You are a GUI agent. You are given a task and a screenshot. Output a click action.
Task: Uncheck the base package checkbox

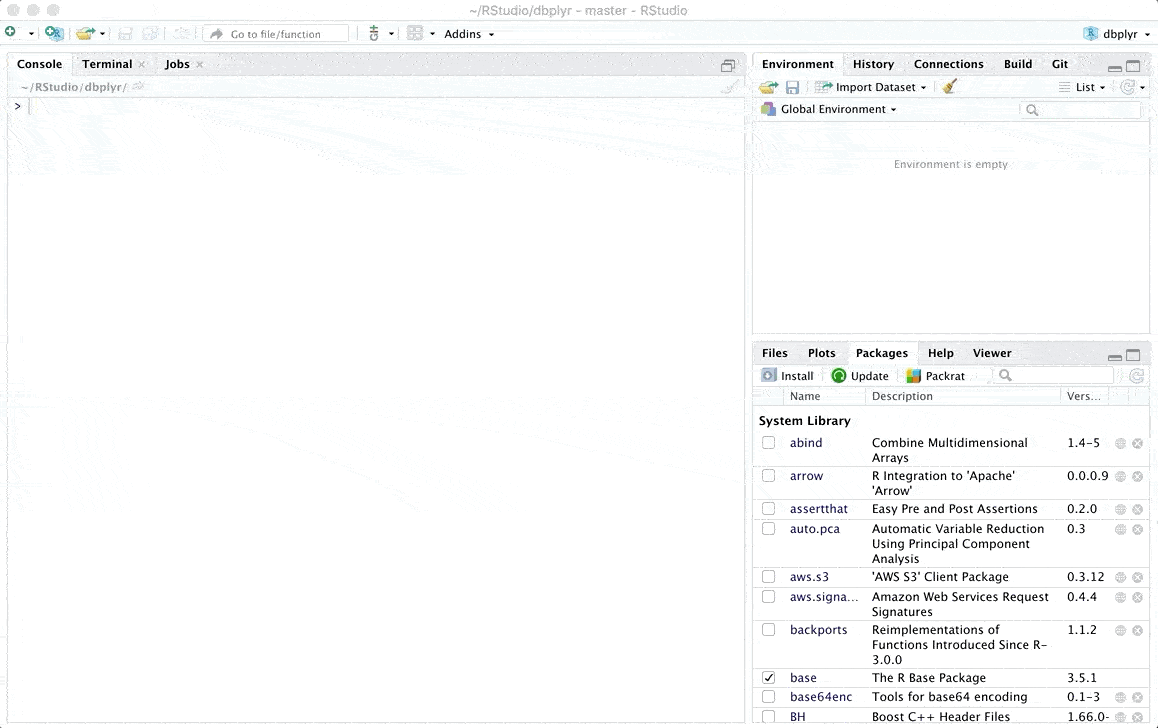(768, 678)
